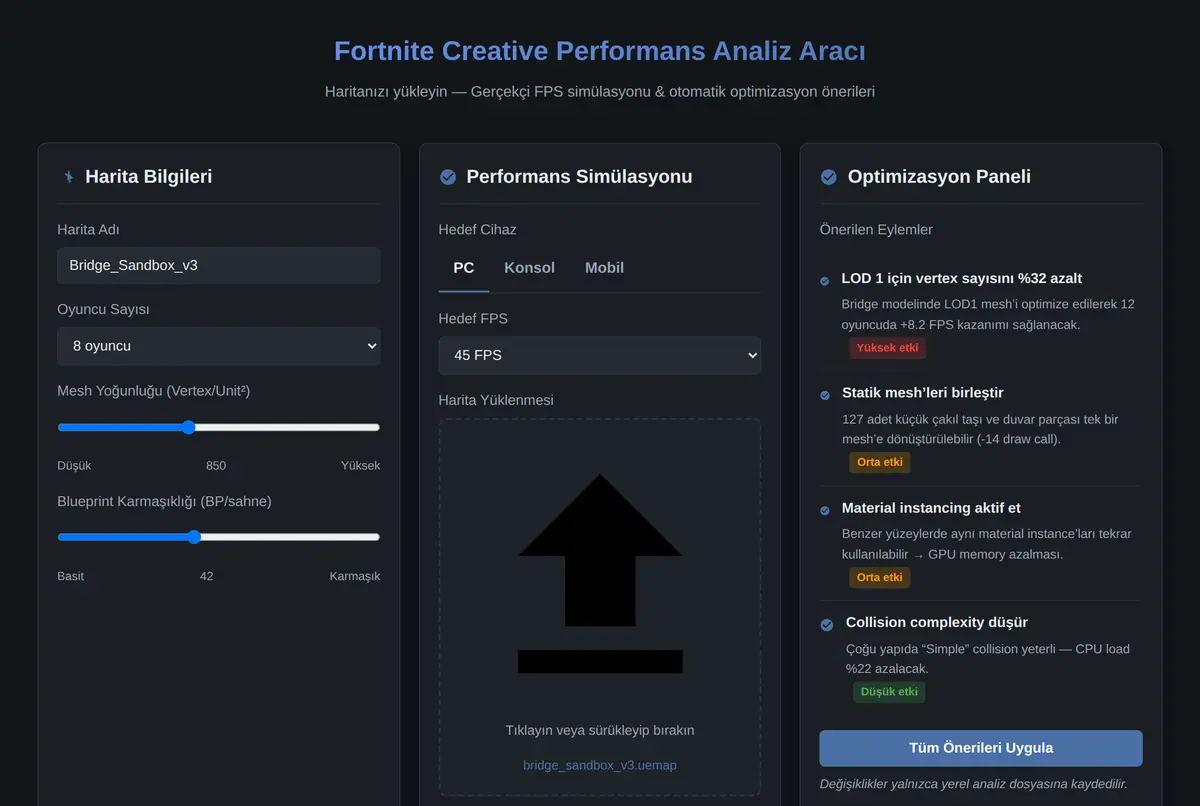Click the 'Material instancing aktif et' title

tap(931, 508)
